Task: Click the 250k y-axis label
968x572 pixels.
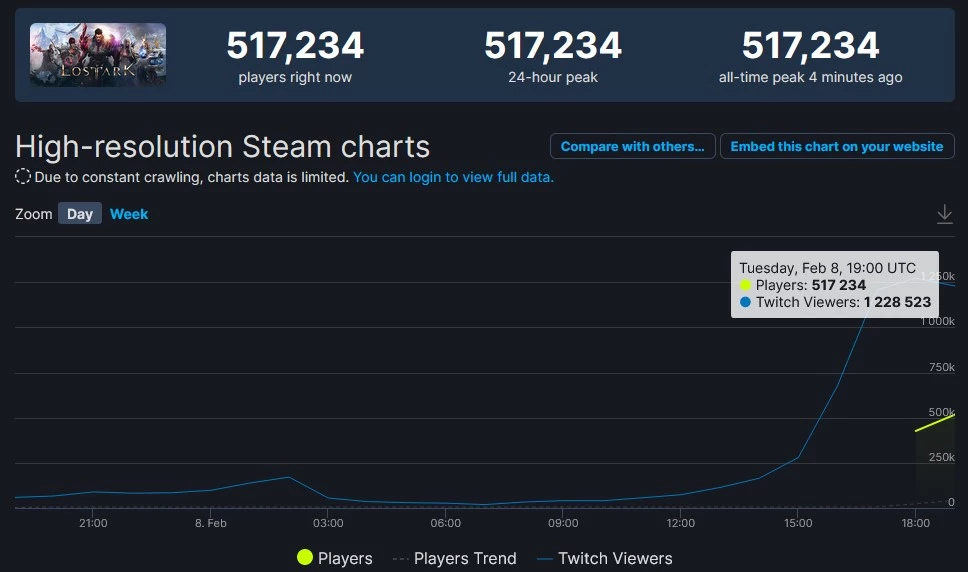Action: click(941, 457)
